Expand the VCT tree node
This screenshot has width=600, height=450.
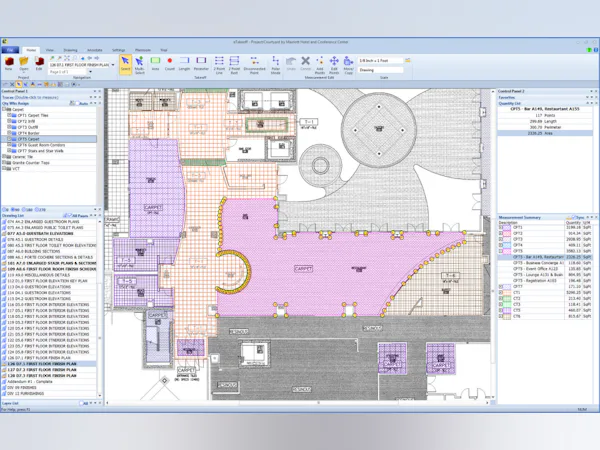pyautogui.click(x=4, y=168)
